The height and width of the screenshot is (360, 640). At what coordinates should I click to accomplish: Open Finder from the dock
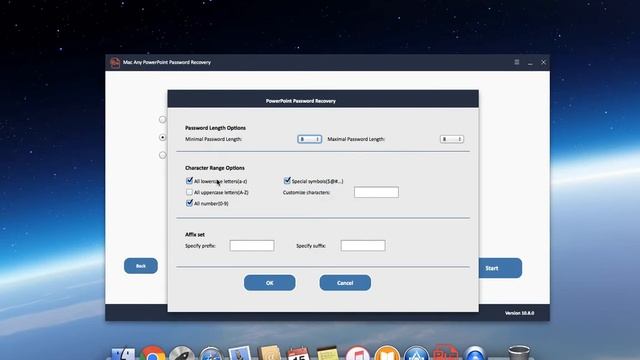pyautogui.click(x=123, y=353)
